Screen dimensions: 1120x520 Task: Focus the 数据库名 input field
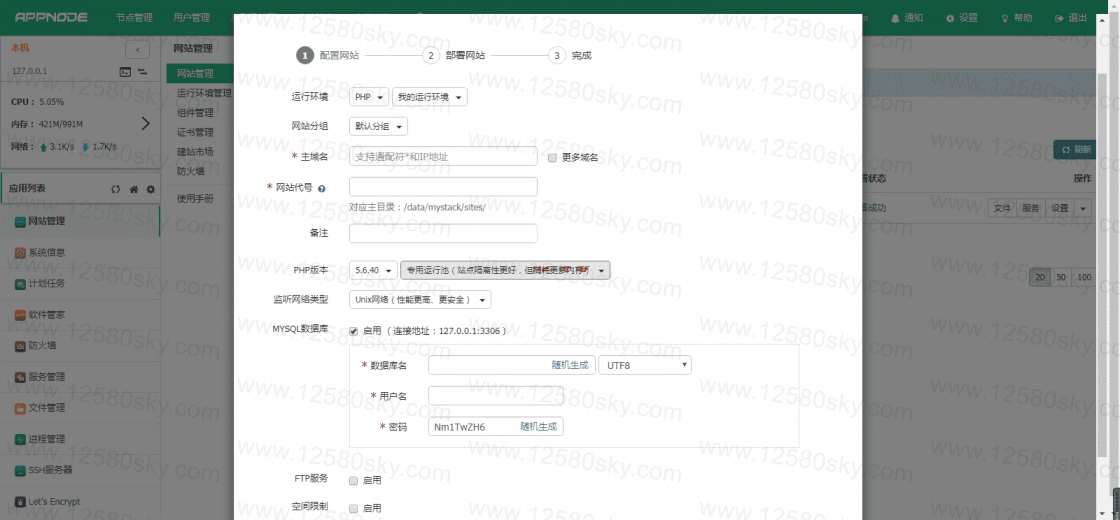point(512,365)
